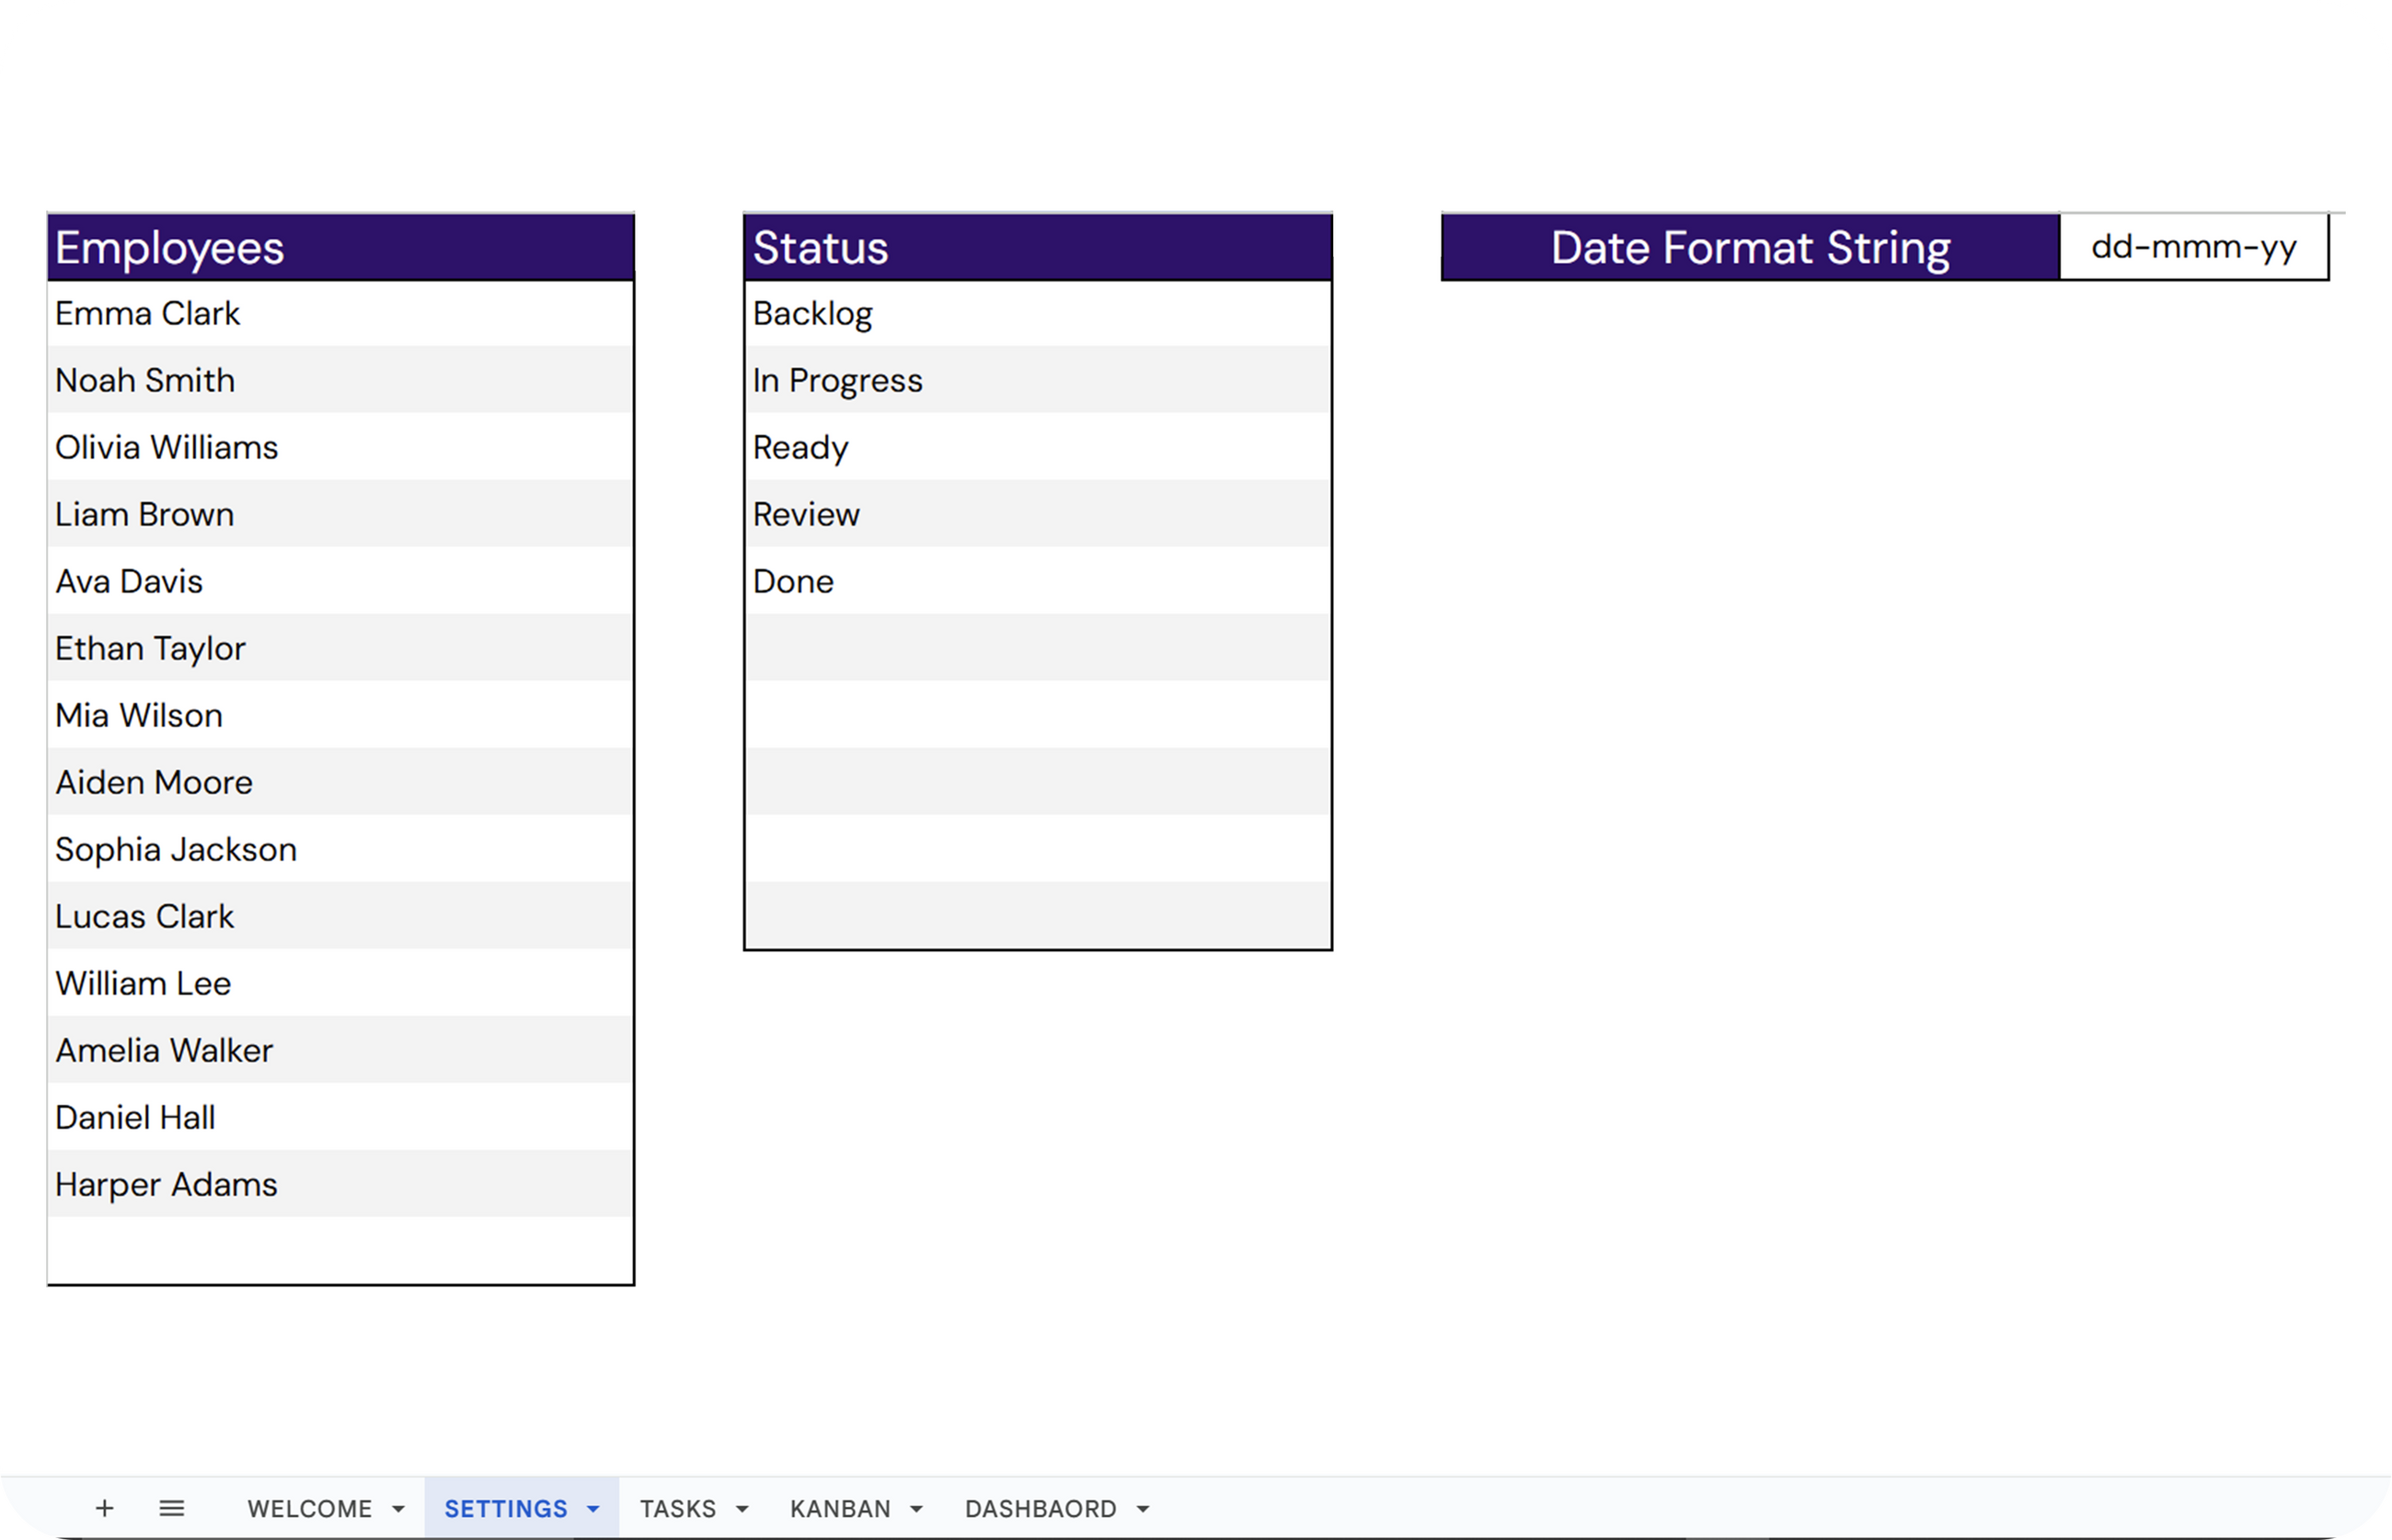Expand the SETTINGS tab dropdown arrow
2392x1540 pixels.
[593, 1509]
